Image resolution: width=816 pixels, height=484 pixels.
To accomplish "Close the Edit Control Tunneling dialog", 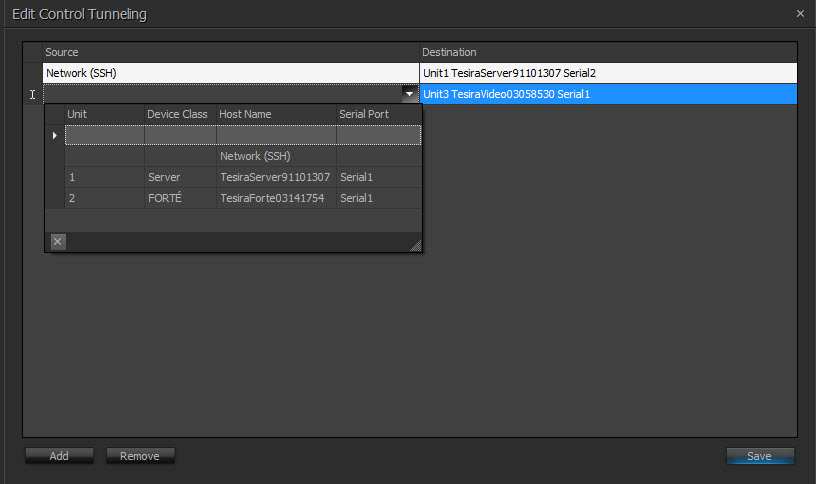I will (x=800, y=14).
